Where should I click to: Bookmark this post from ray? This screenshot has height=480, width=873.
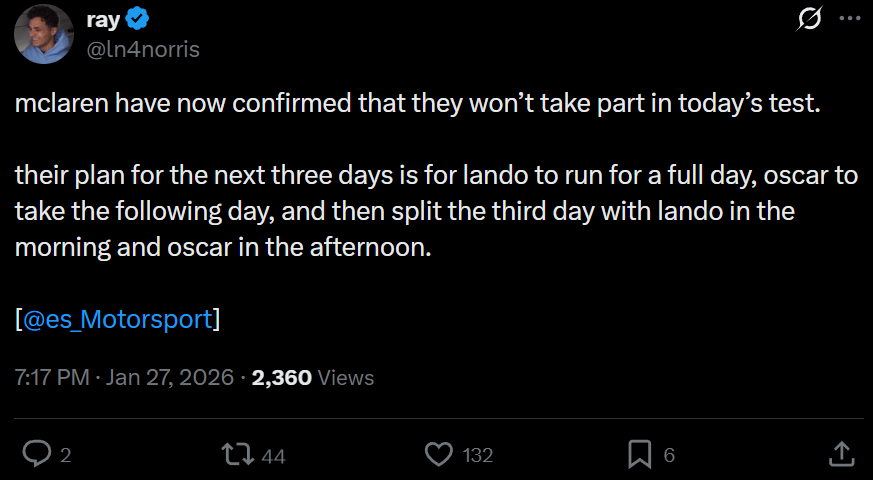(639, 455)
